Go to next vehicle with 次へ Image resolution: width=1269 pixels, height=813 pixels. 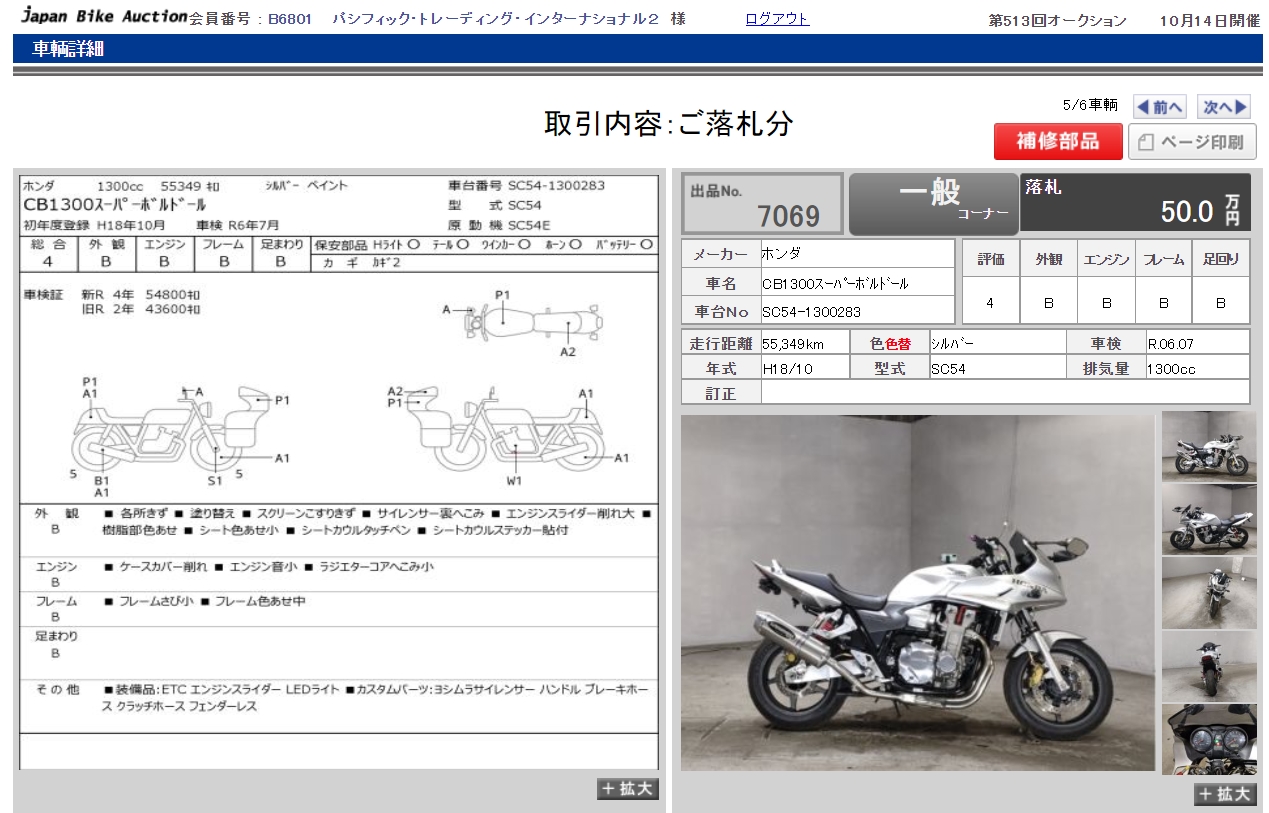[1224, 107]
